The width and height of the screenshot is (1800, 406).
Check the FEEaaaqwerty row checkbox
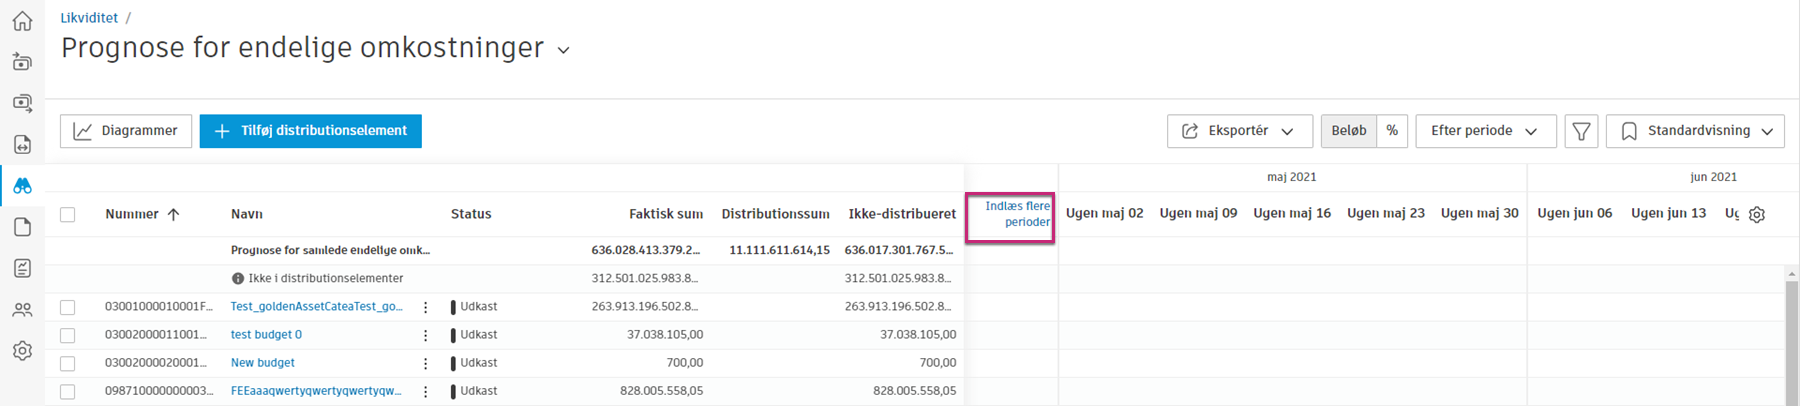tap(68, 391)
